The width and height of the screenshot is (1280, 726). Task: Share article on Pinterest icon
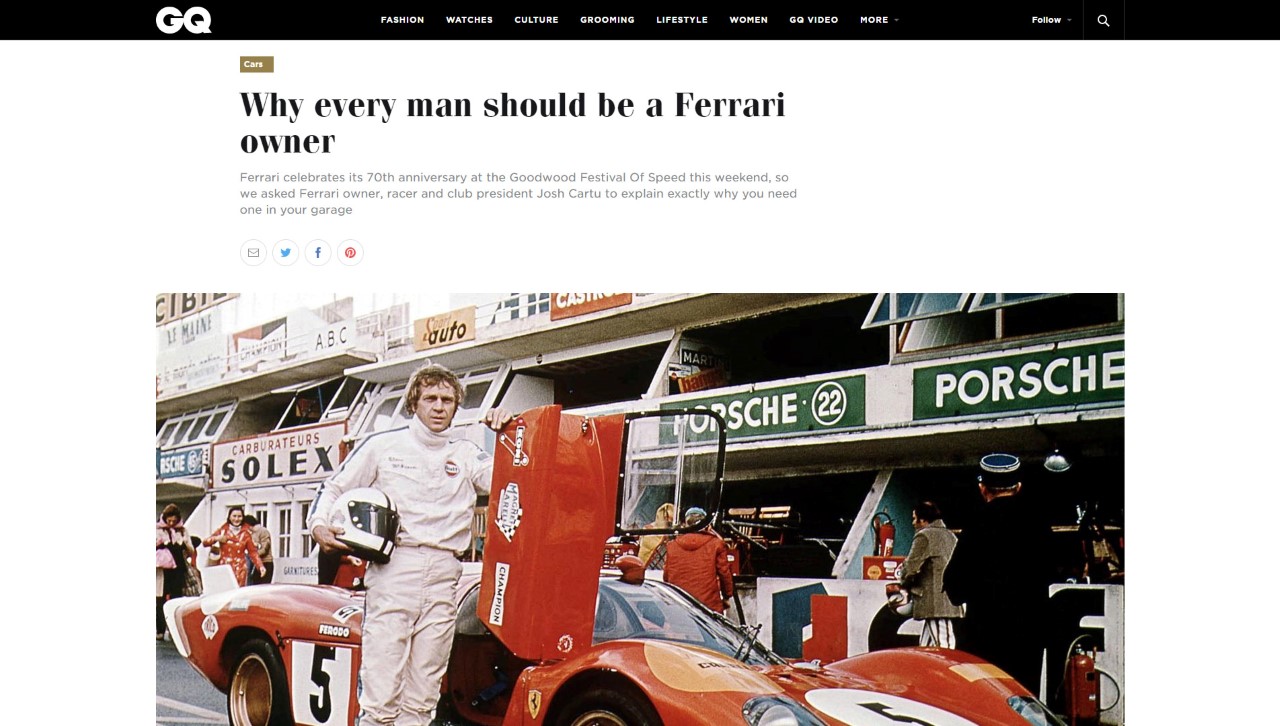(350, 253)
